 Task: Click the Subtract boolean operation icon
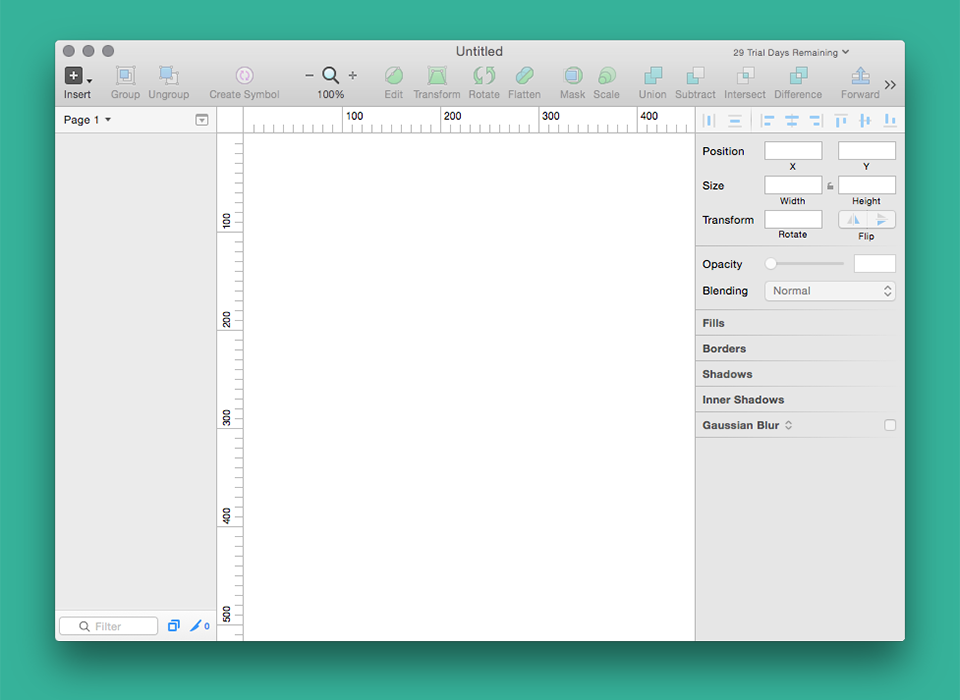coord(695,76)
